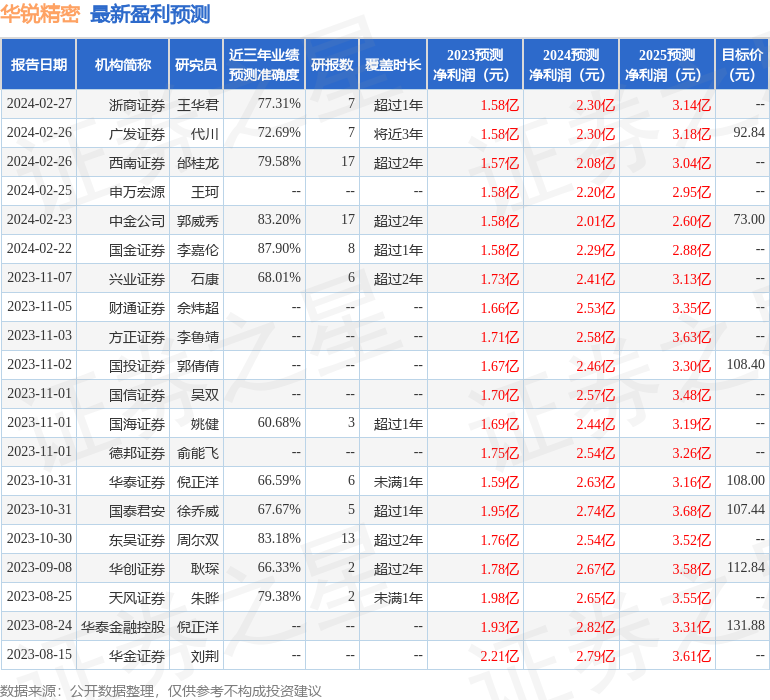Select the 报告日期 column header
The height and width of the screenshot is (700, 770).
39,64
